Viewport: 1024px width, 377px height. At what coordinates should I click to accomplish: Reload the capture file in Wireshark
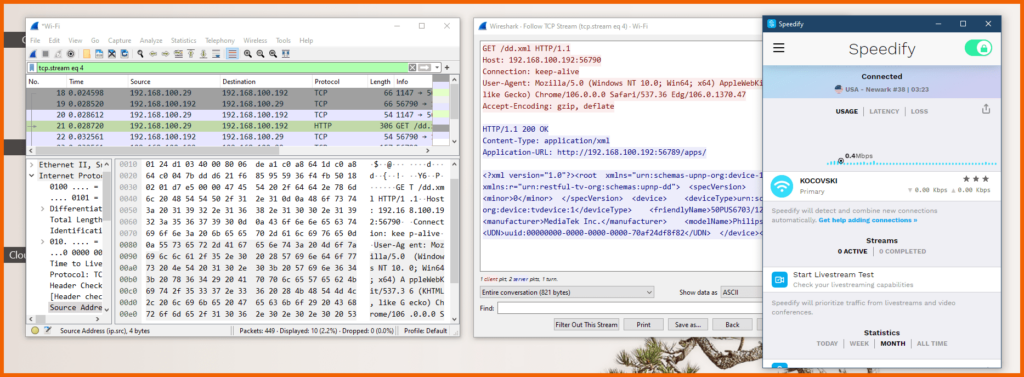(124, 54)
